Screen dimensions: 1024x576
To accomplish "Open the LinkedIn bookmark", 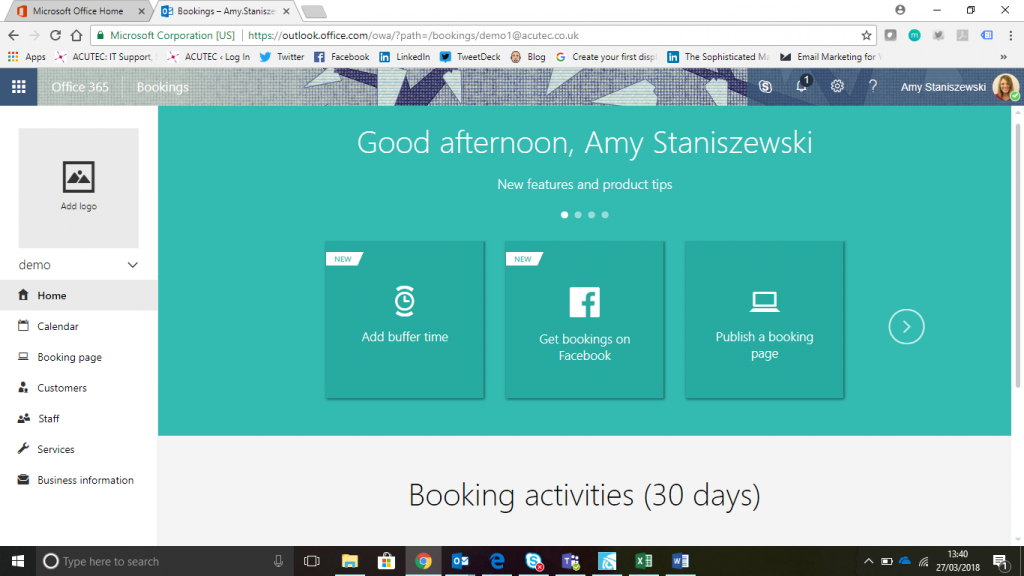I will (x=405, y=57).
